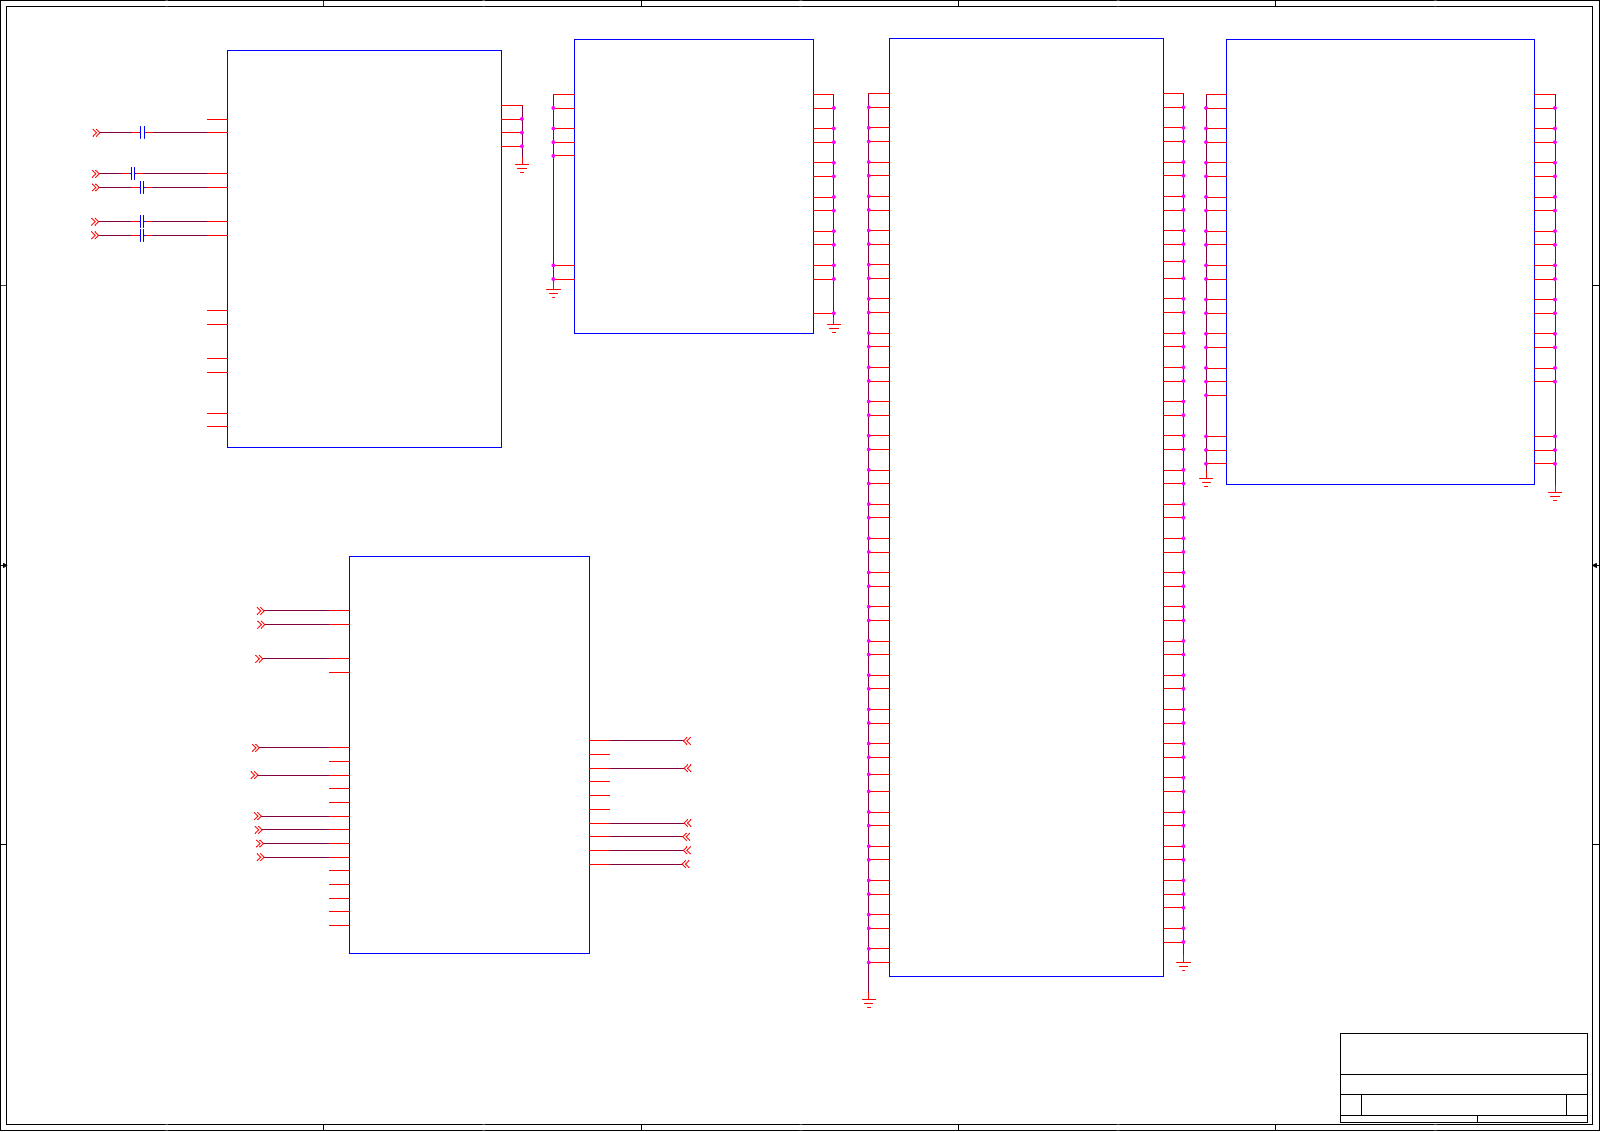The width and height of the screenshot is (1601, 1132).
Task: Select the topmost capacitor symbol in the schematic
Action: pyautogui.click(x=143, y=132)
